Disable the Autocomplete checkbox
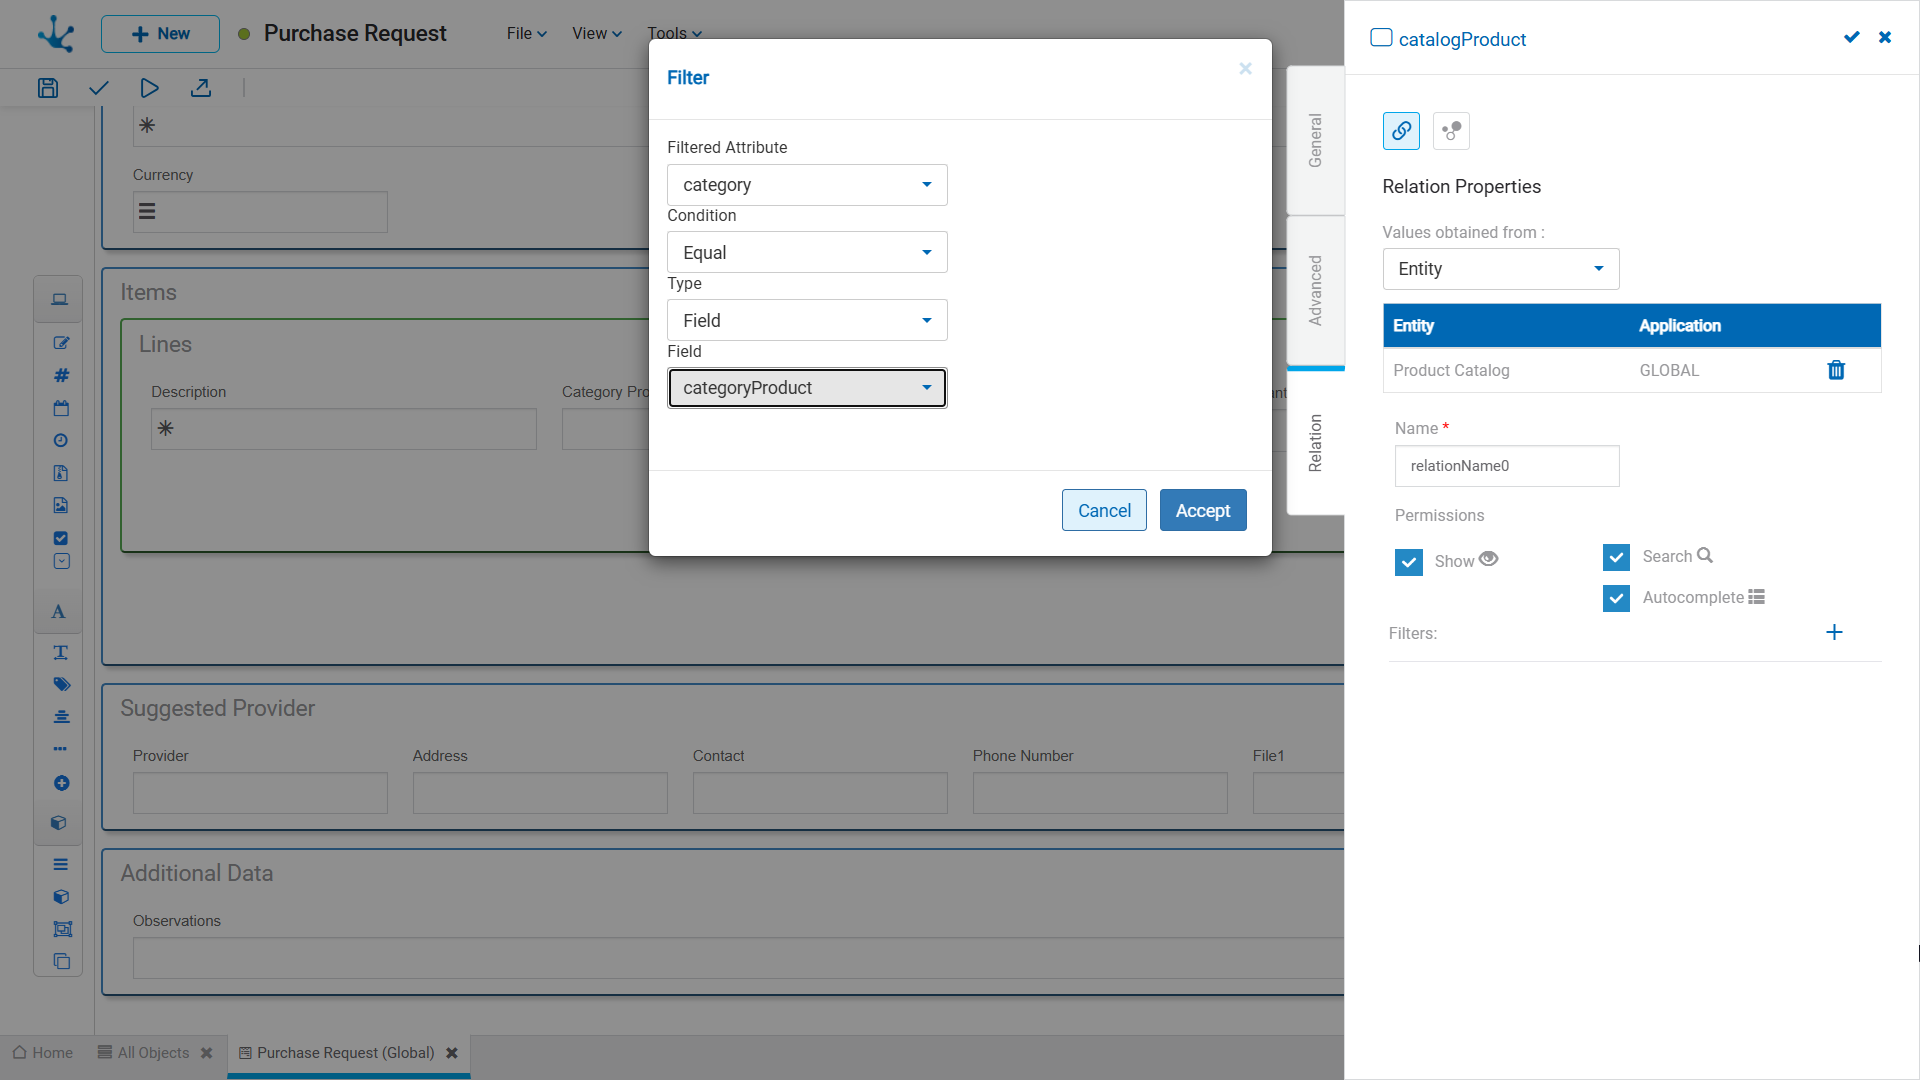1920x1080 pixels. [x=1616, y=598]
